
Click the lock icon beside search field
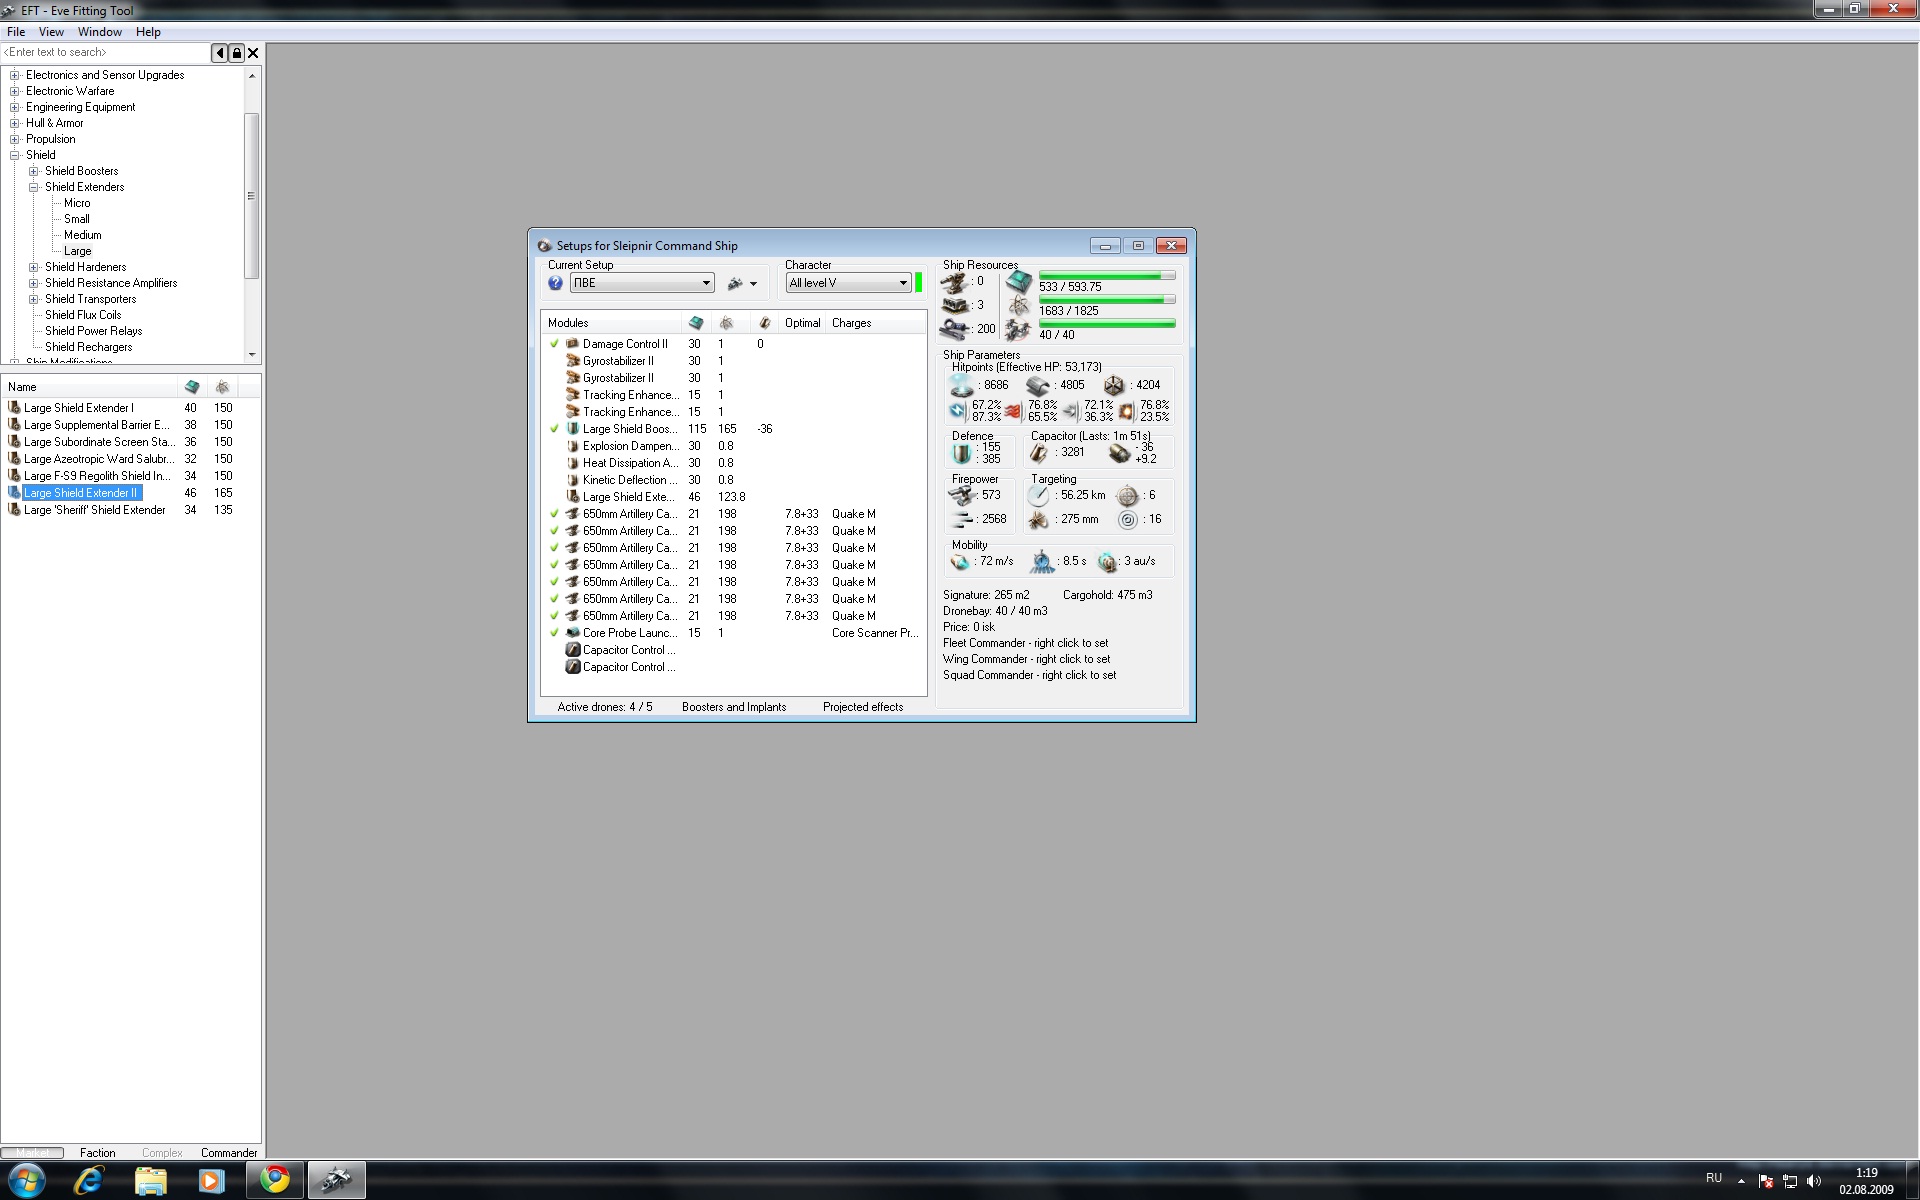(x=237, y=53)
